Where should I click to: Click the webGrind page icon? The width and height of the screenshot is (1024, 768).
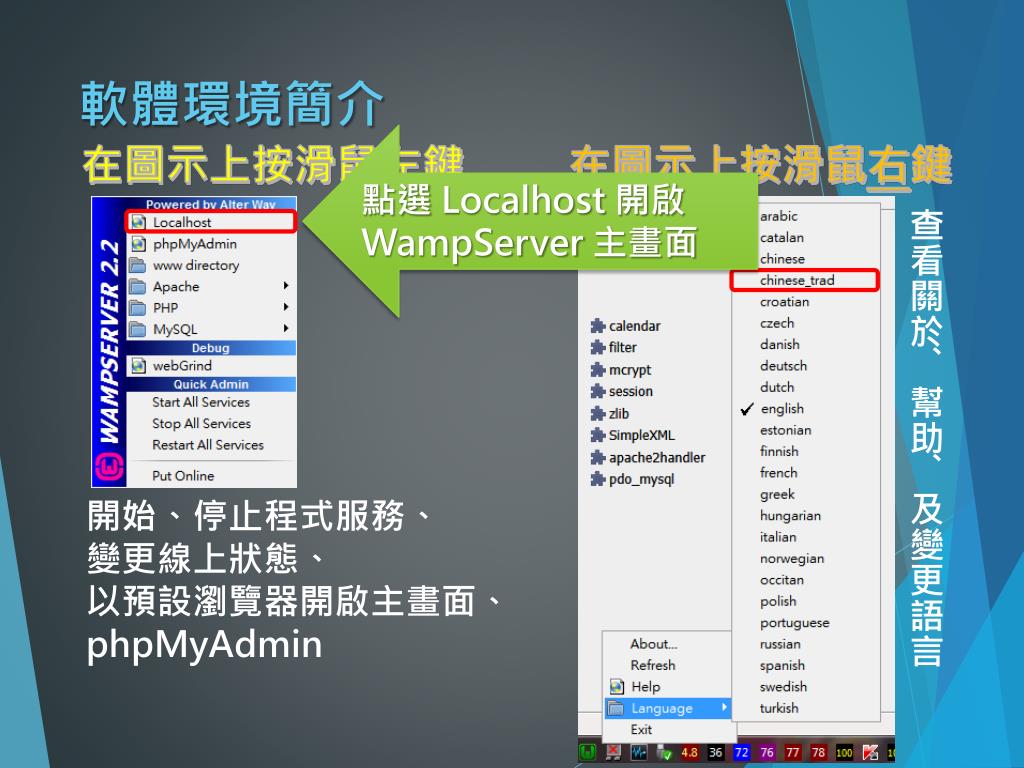tap(138, 366)
